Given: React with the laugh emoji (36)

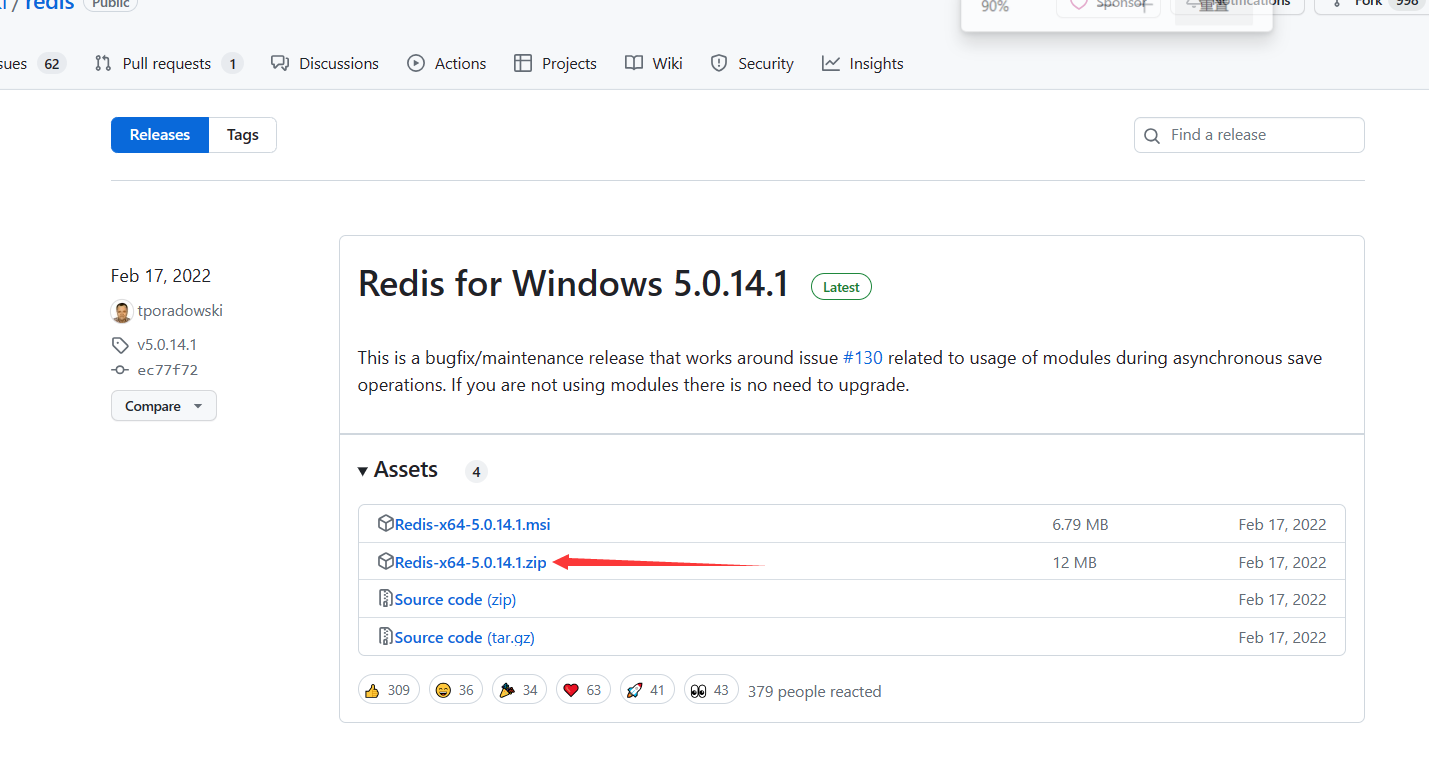Looking at the screenshot, I should tap(456, 690).
